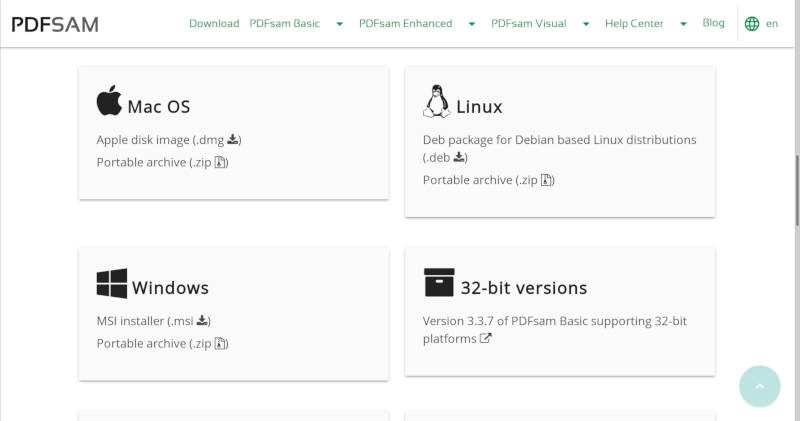Click the PDFSAM logo
Image resolution: width=800 pixels, height=421 pixels.
pyautogui.click(x=55, y=24)
